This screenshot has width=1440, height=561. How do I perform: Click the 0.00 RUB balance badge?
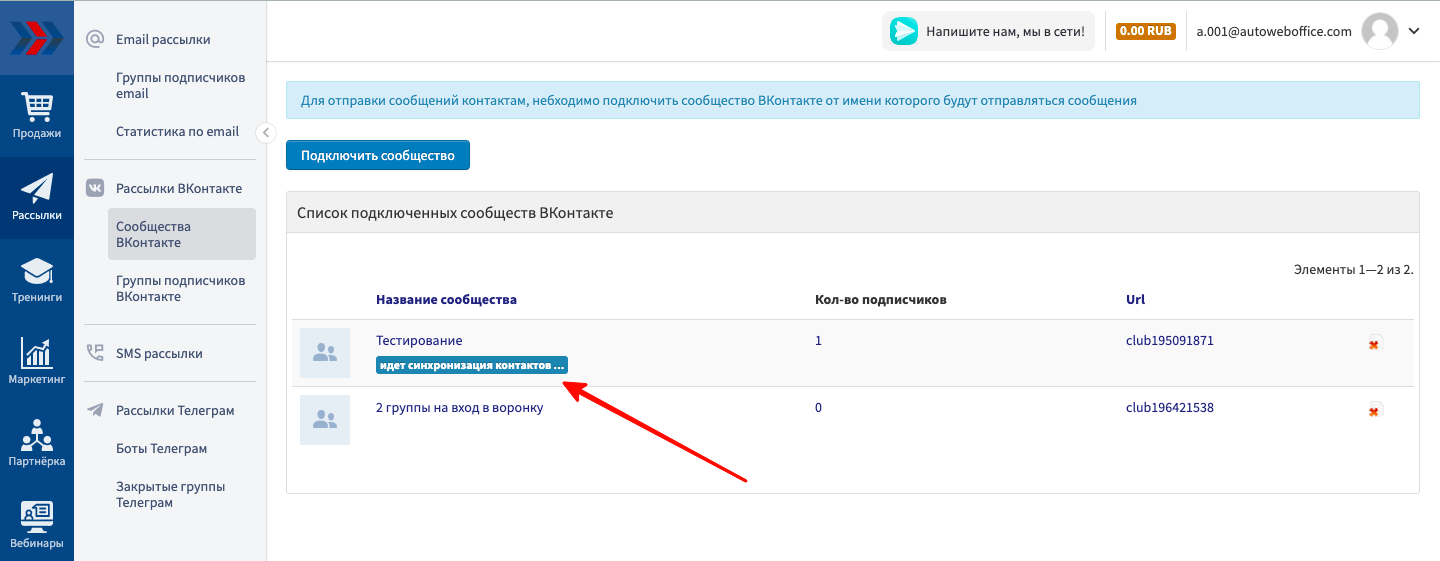click(x=1145, y=31)
